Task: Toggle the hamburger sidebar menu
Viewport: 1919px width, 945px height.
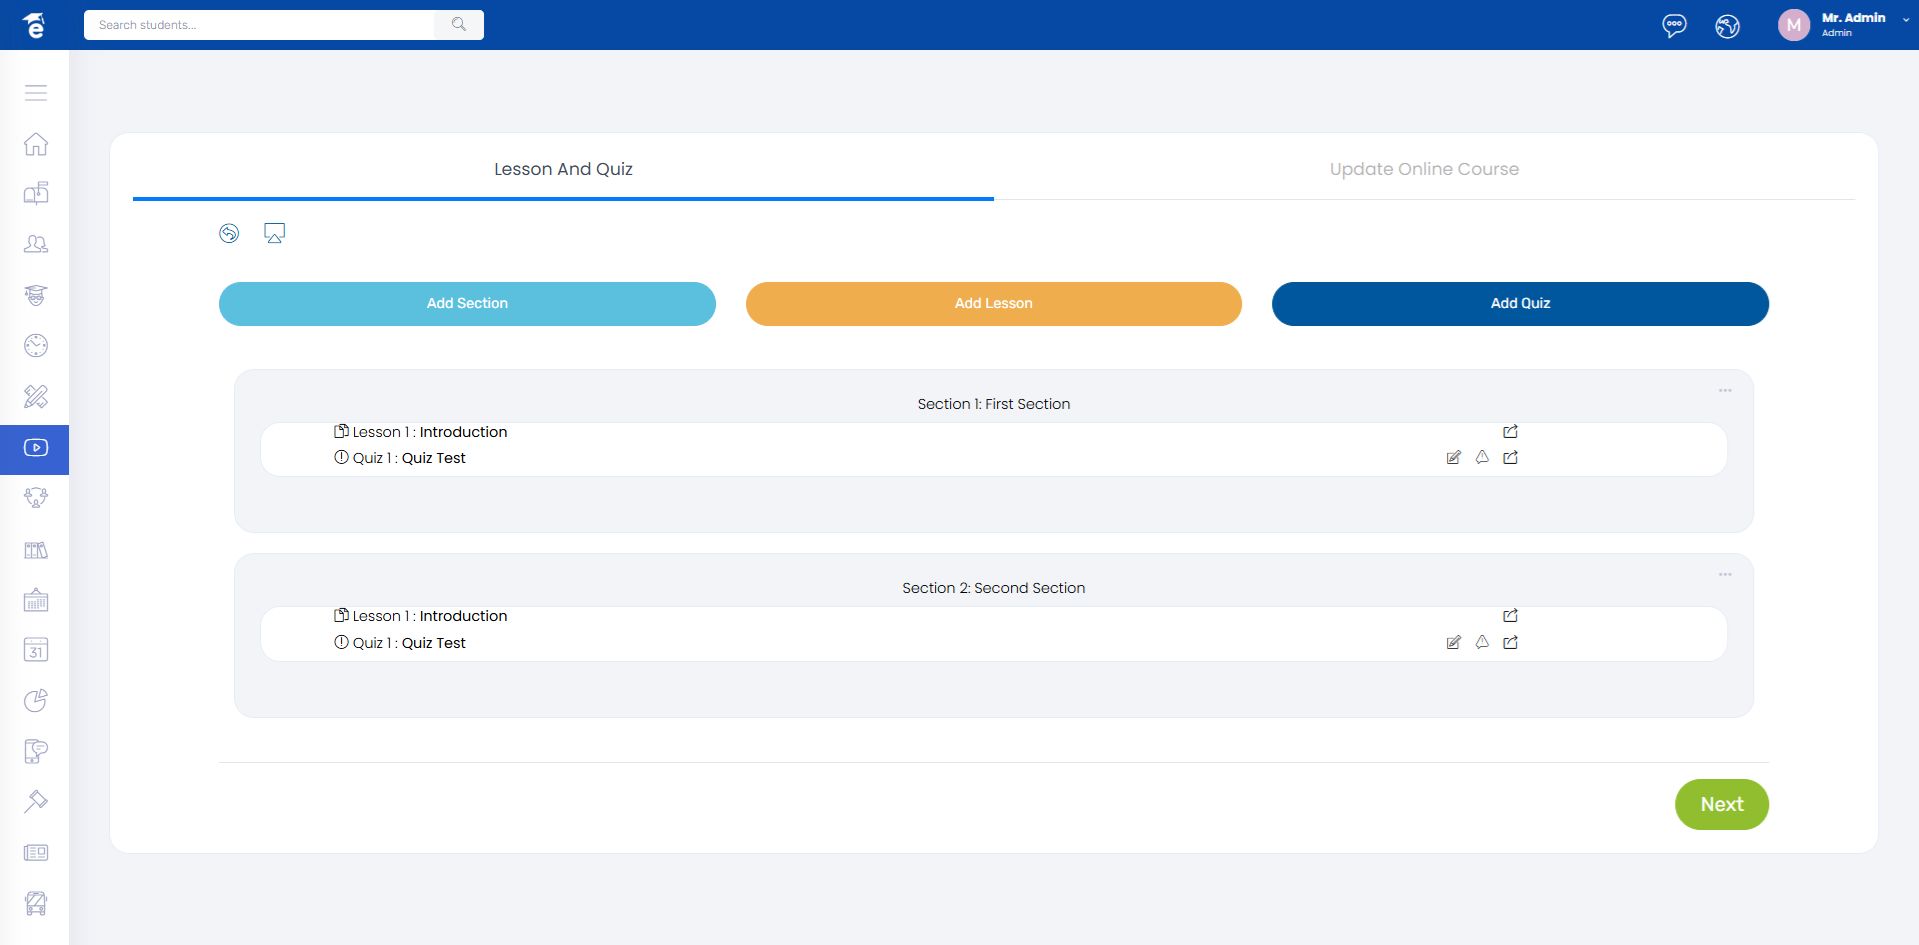Action: (36, 93)
